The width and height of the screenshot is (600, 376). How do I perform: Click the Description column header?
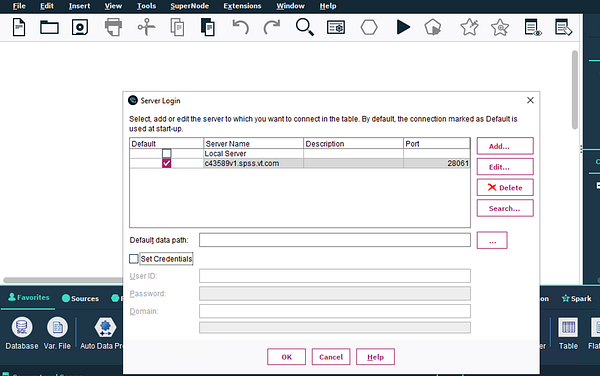coord(353,143)
